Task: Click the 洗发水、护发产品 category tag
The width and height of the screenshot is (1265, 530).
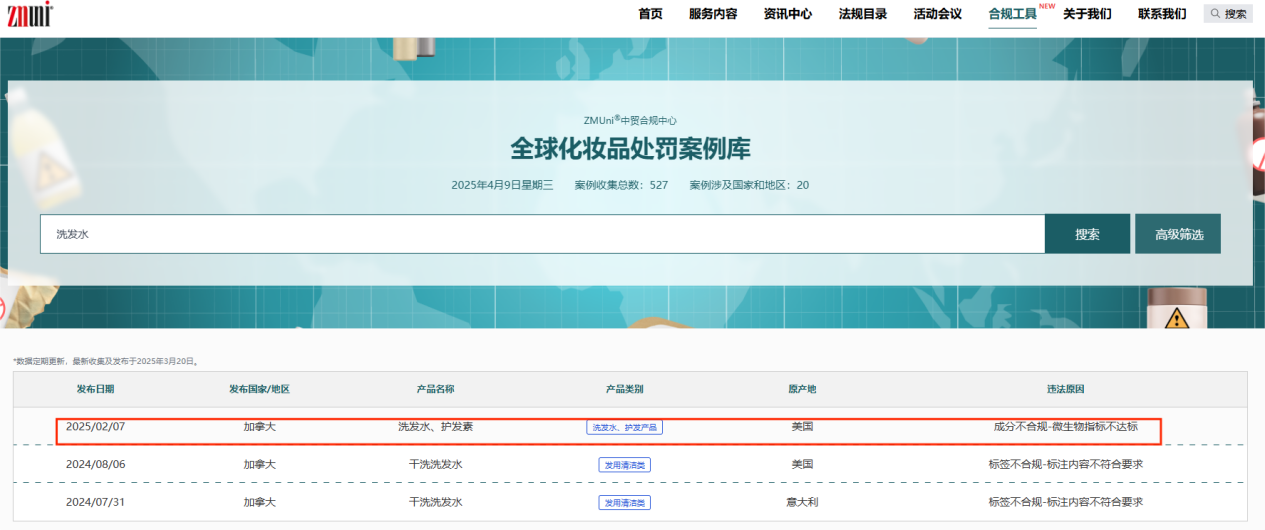Action: [x=624, y=427]
